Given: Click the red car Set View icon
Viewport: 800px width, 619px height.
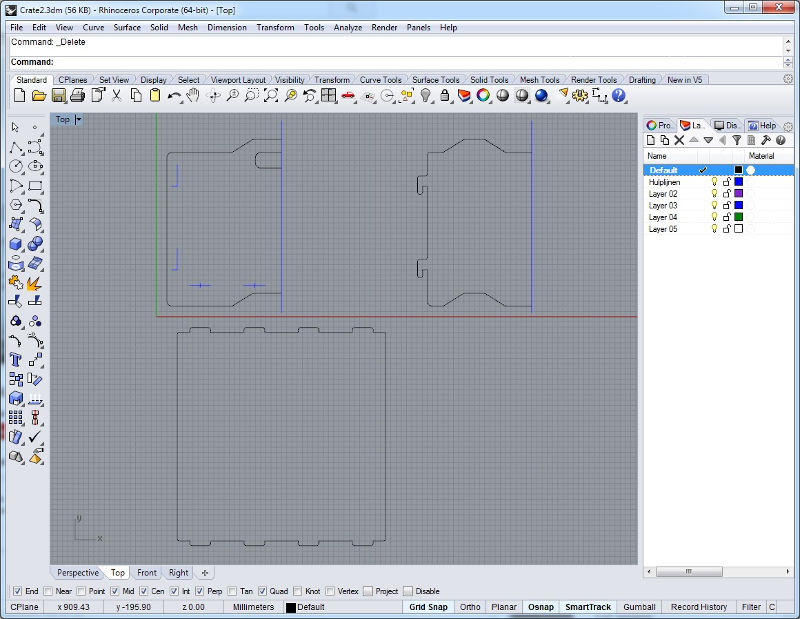Looking at the screenshot, I should coord(348,95).
